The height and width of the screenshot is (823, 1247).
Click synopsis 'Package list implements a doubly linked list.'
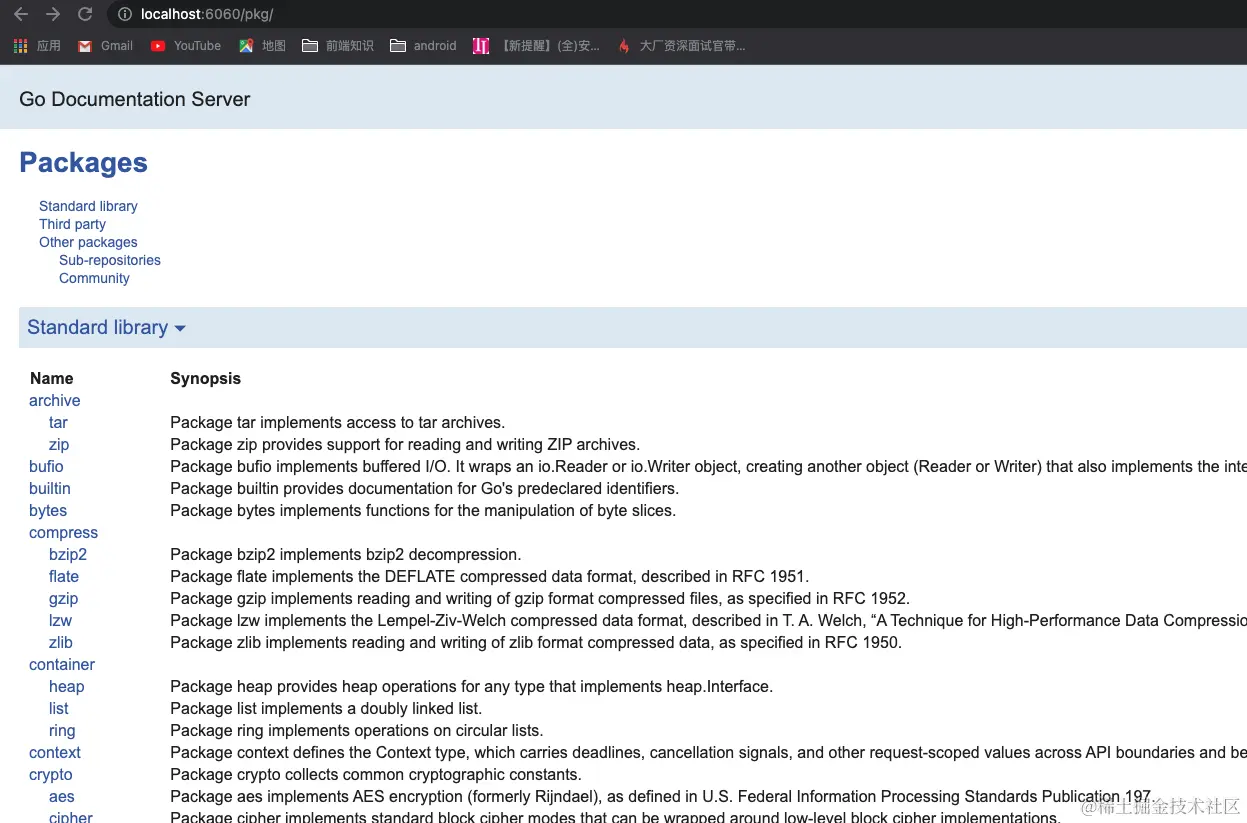(326, 708)
